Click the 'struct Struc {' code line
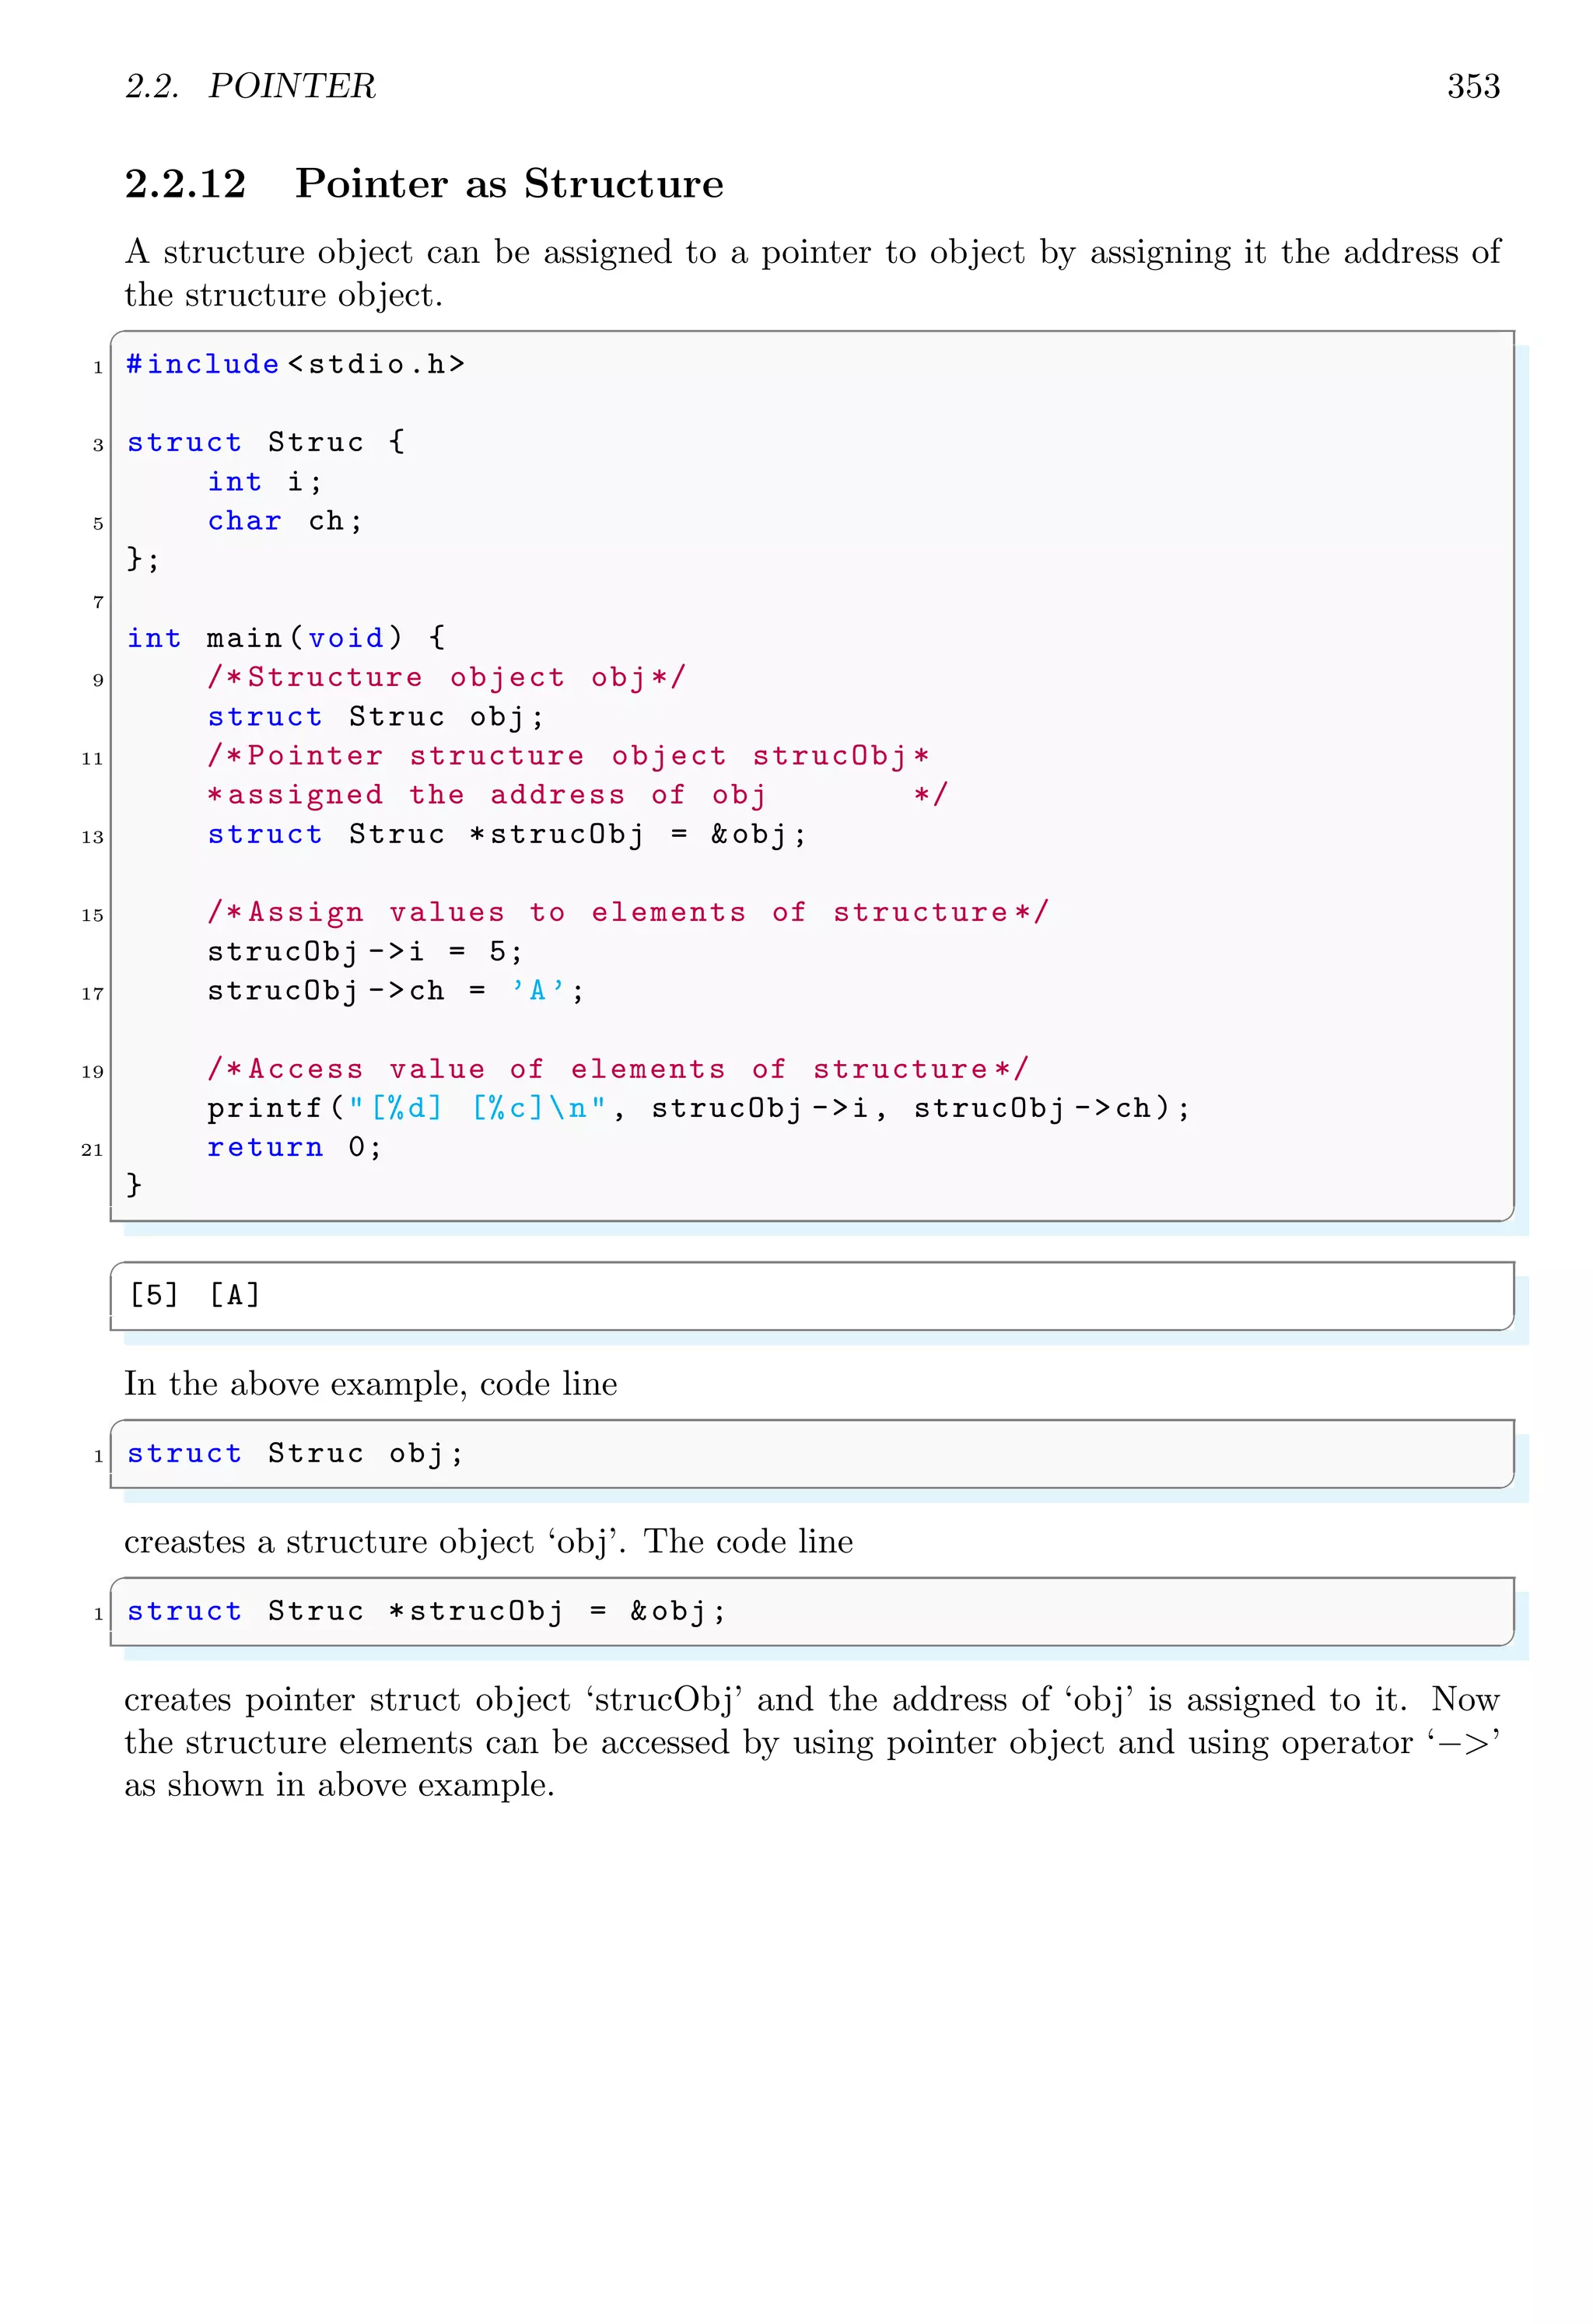 [x=266, y=442]
